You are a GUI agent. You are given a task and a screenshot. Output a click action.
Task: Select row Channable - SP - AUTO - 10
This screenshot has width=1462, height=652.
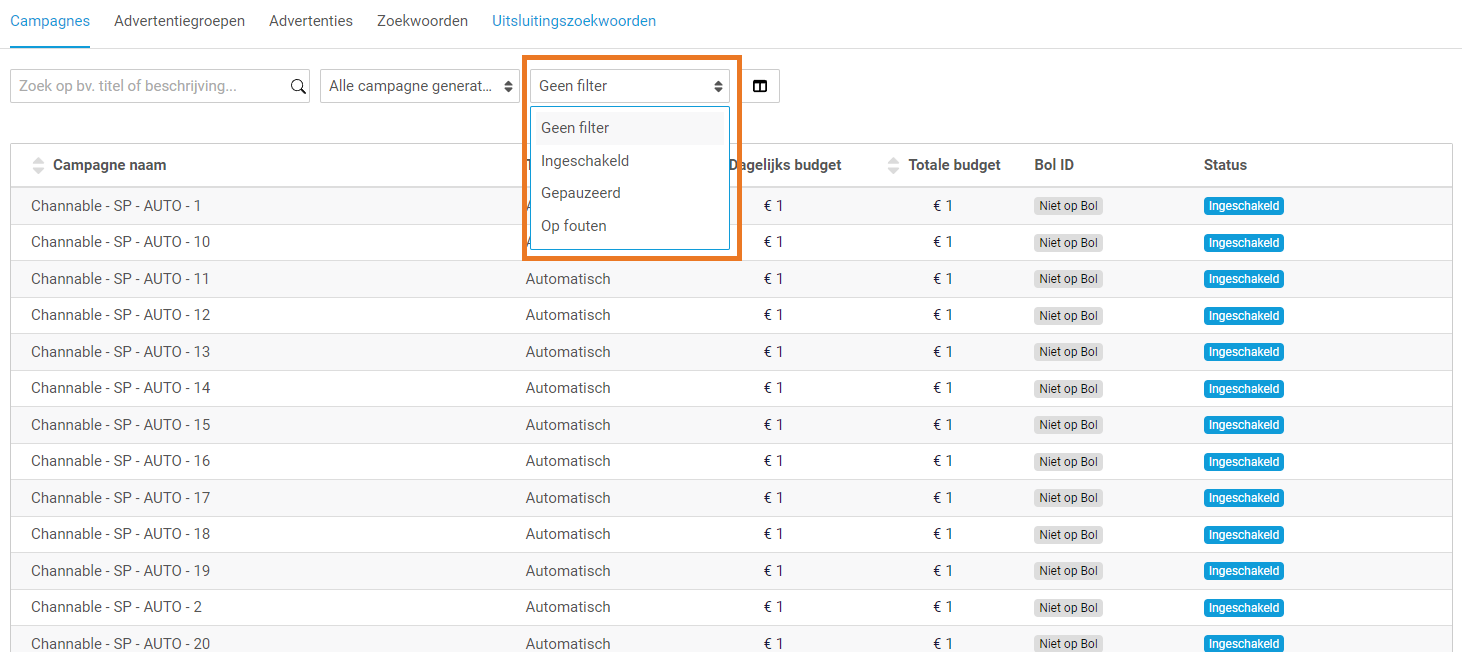tap(731, 242)
